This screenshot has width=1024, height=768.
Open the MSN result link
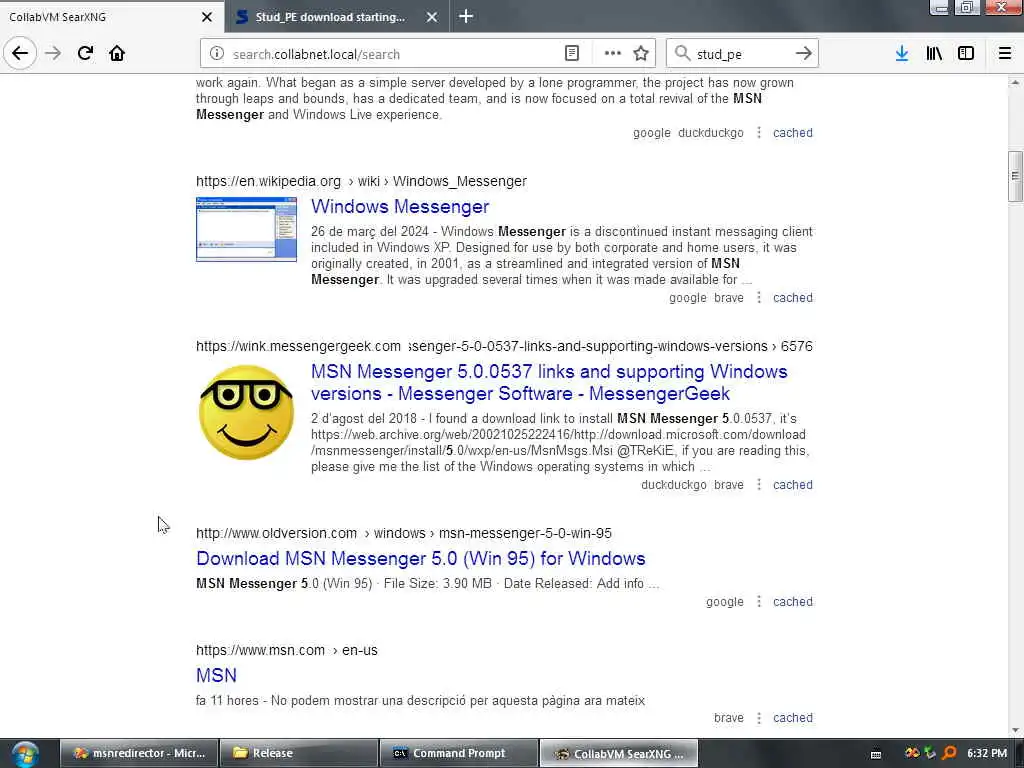(216, 675)
